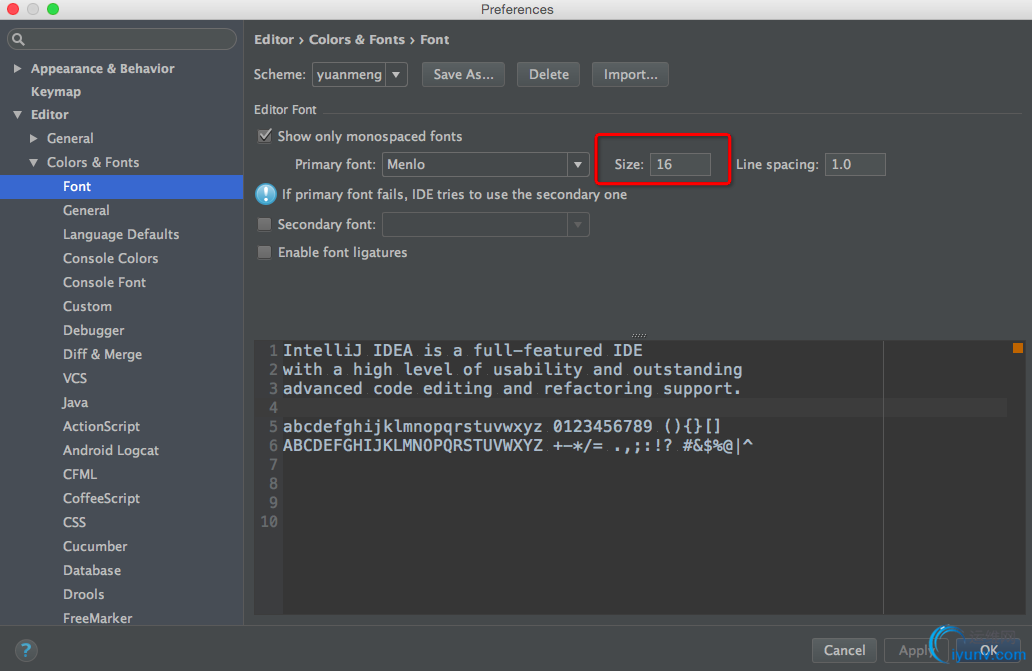
Task: Click the Delete scheme button
Action: 549,74
